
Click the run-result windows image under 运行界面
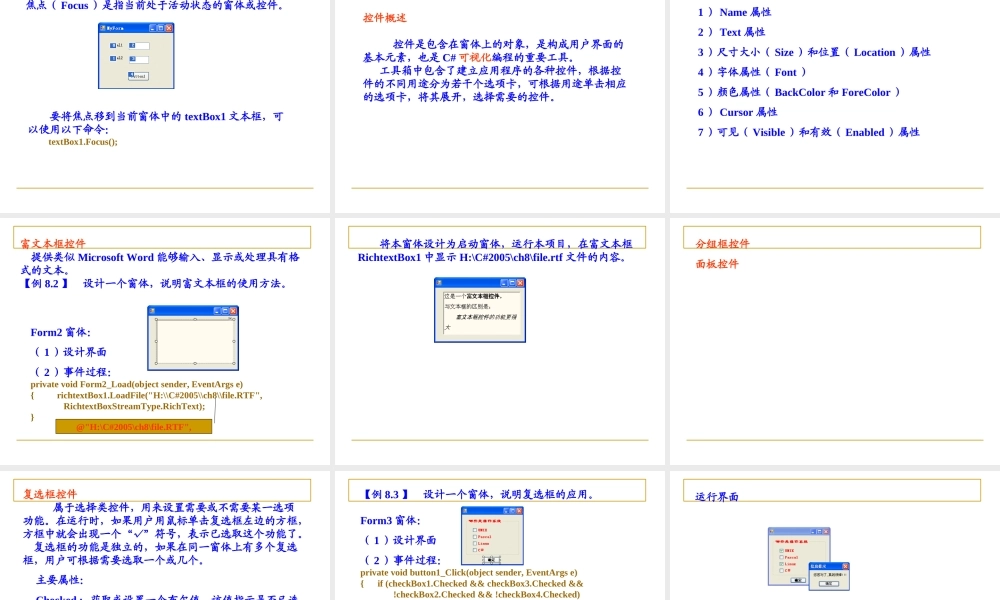coord(809,559)
